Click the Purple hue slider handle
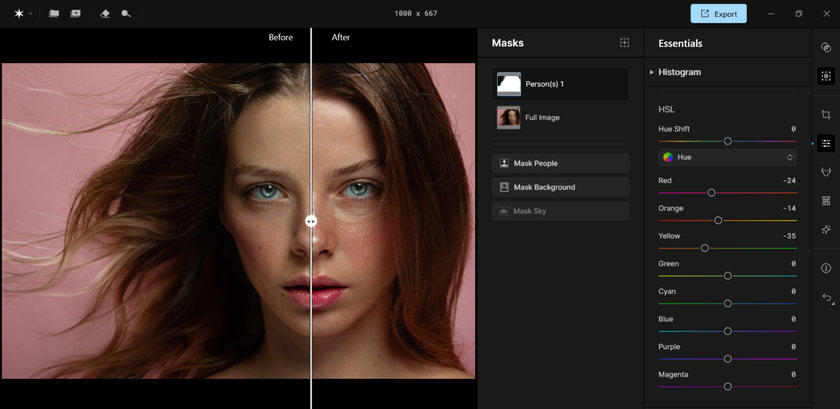 tap(728, 359)
